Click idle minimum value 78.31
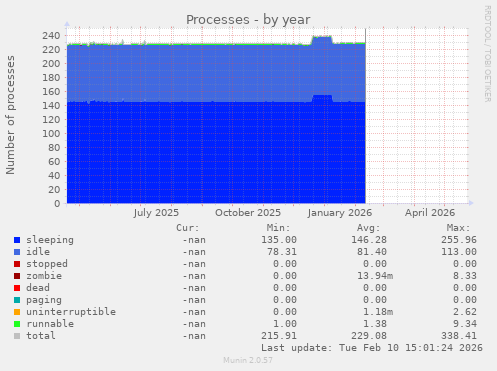Screen dimensions: 497x371 (282, 252)
